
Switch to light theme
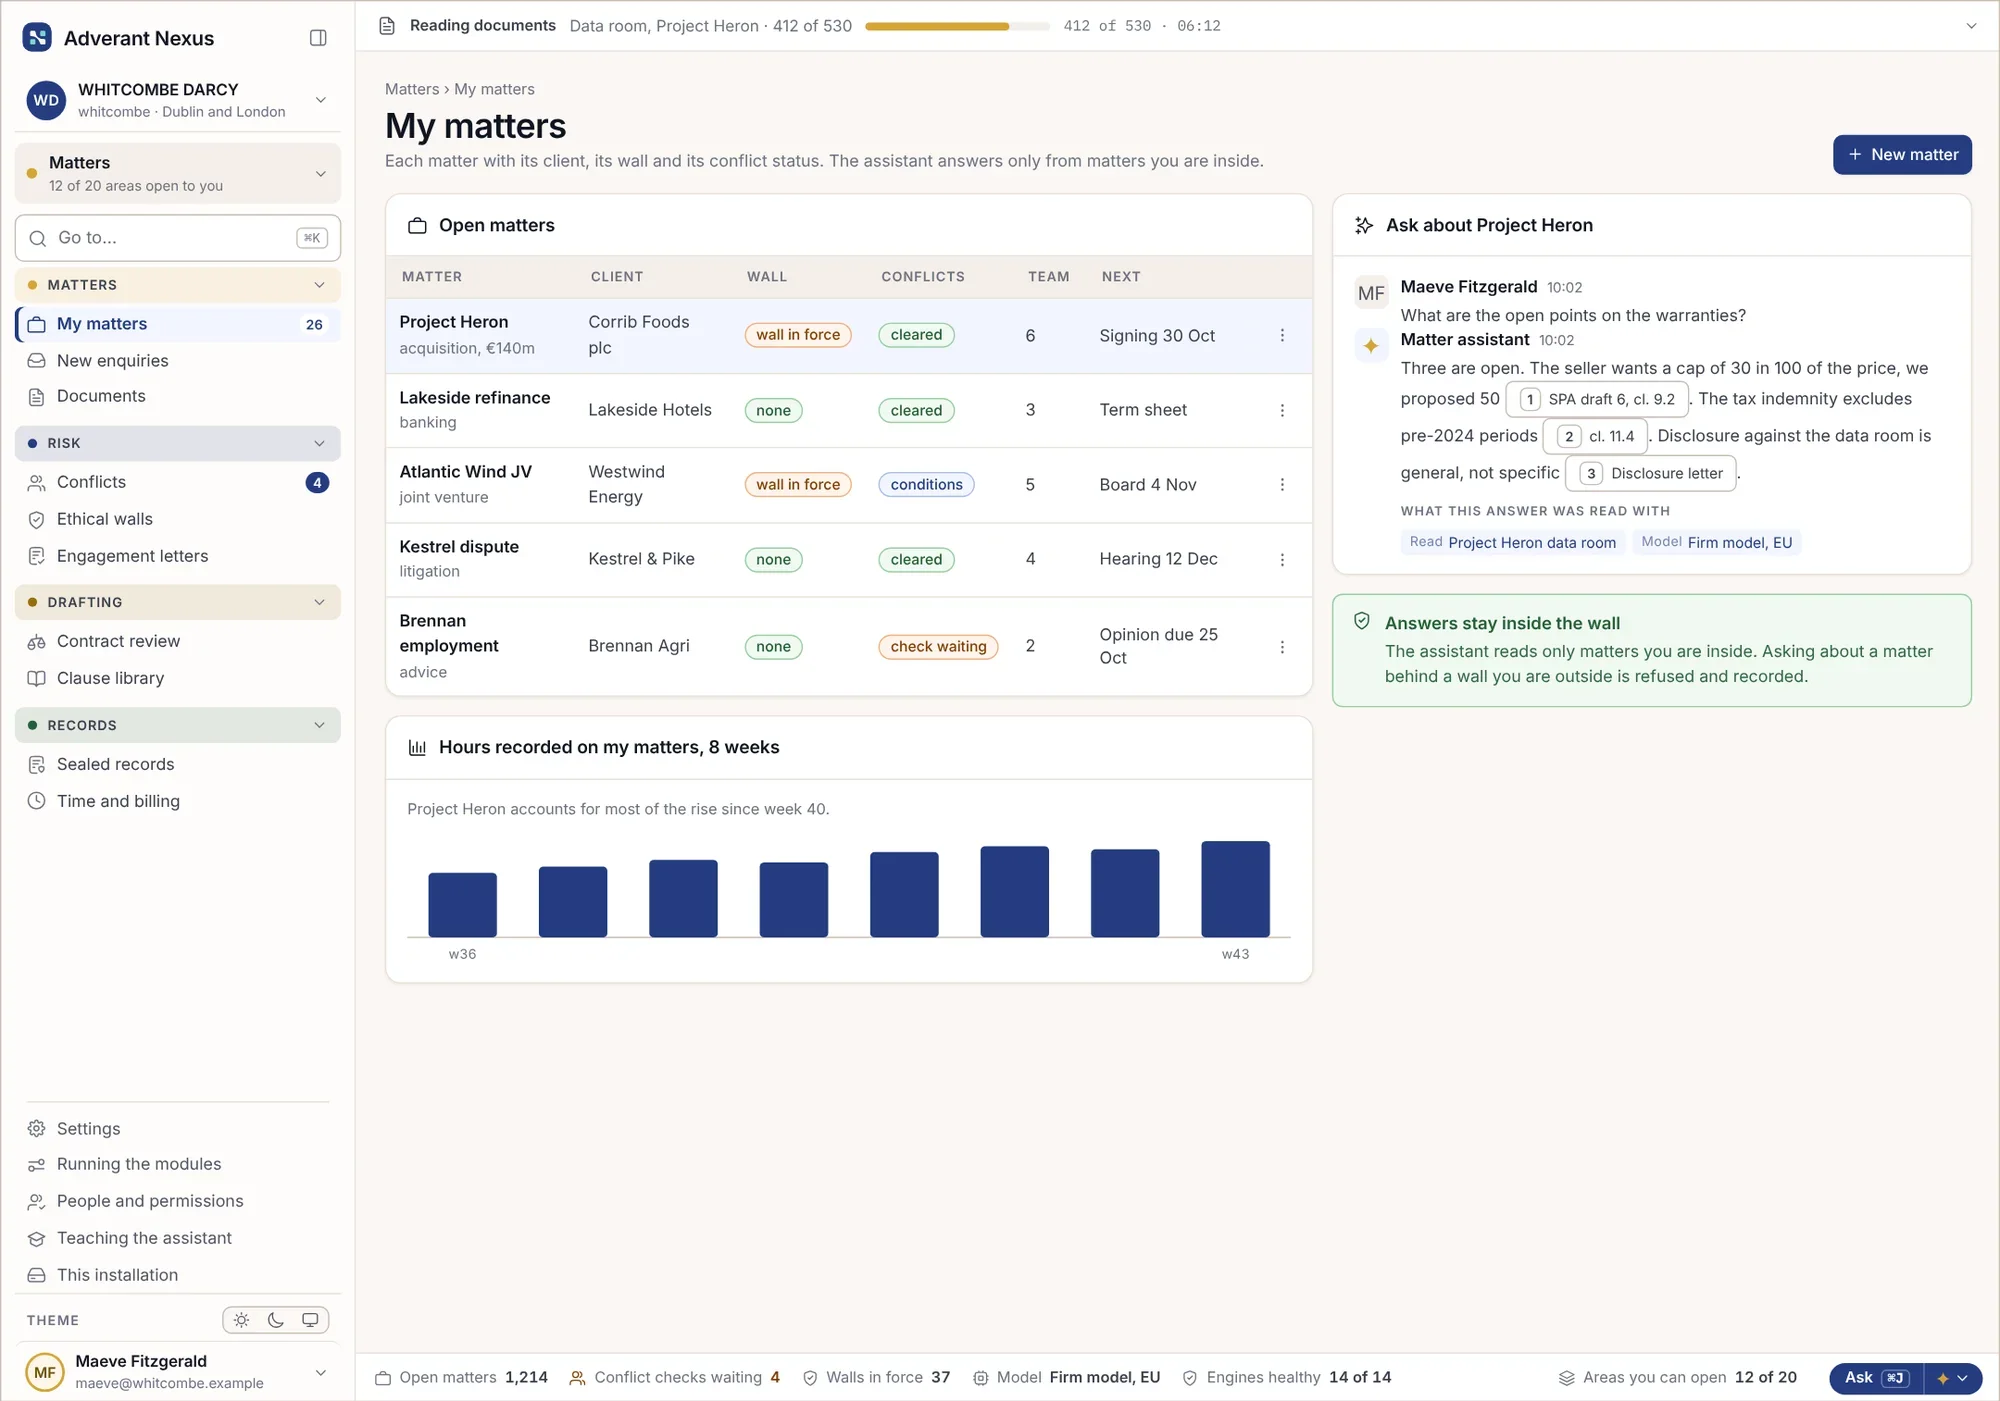(x=241, y=1320)
